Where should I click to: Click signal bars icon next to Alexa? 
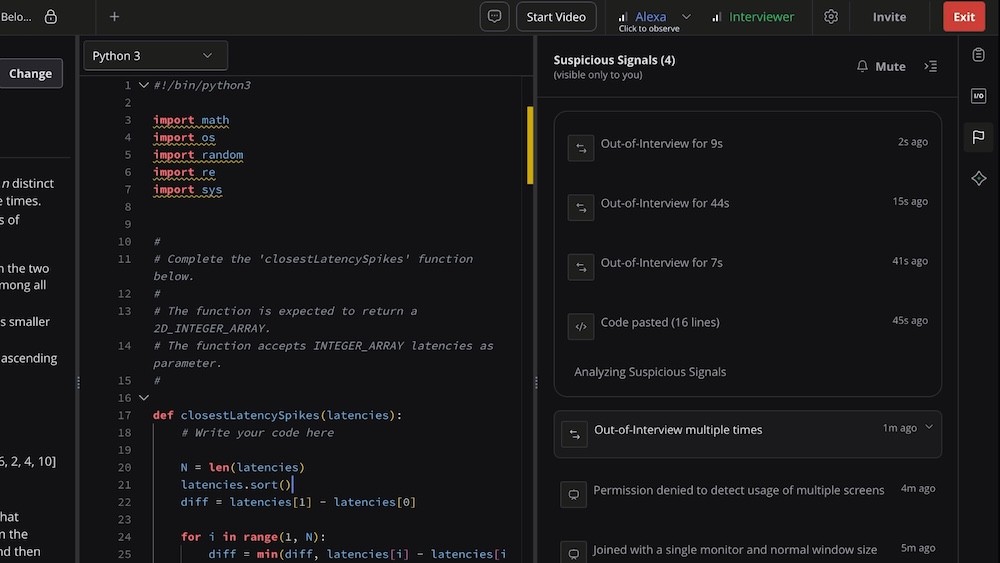[x=623, y=17]
